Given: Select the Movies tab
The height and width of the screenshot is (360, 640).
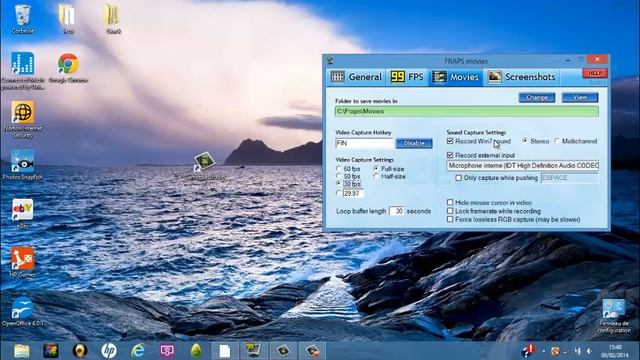Looking at the screenshot, I should [x=456, y=77].
